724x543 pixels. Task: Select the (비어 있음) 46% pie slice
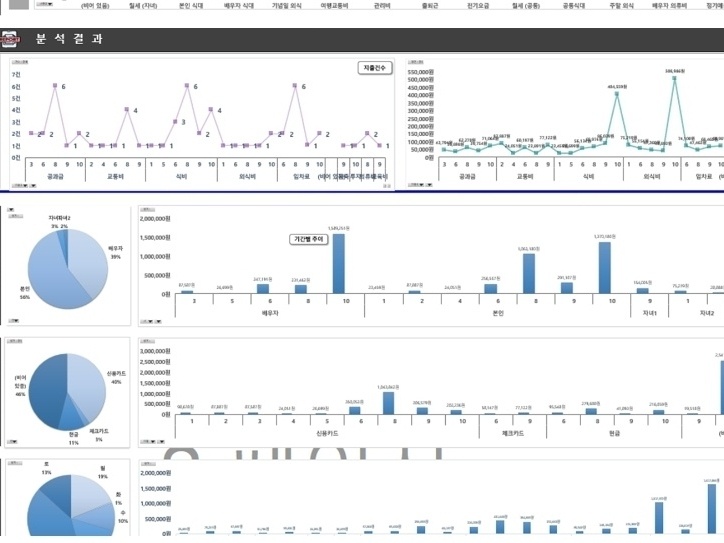point(46,388)
